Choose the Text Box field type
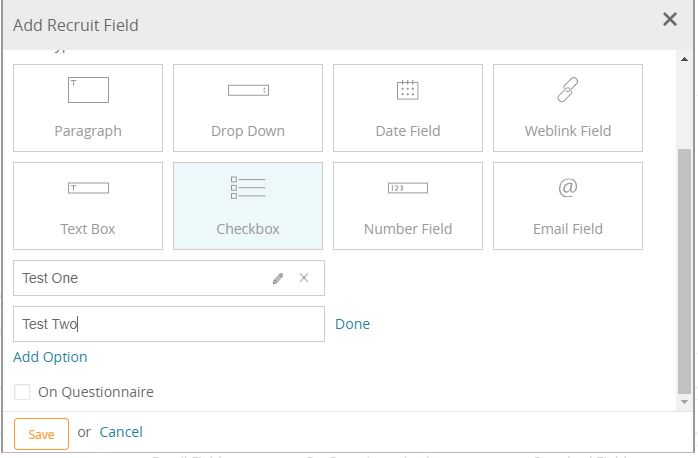 88,206
